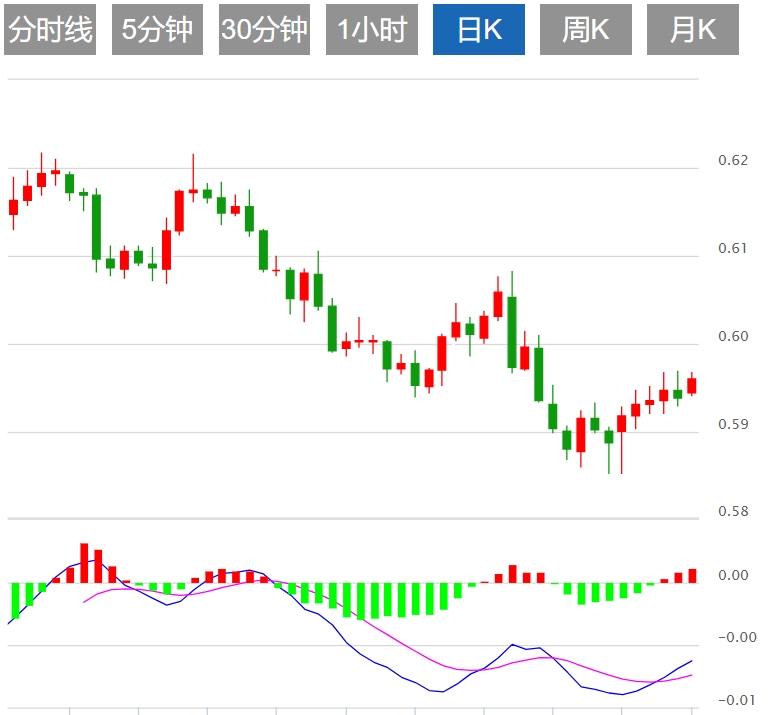Click the 0.58 price axis label
The width and height of the screenshot is (781, 715).
733,512
